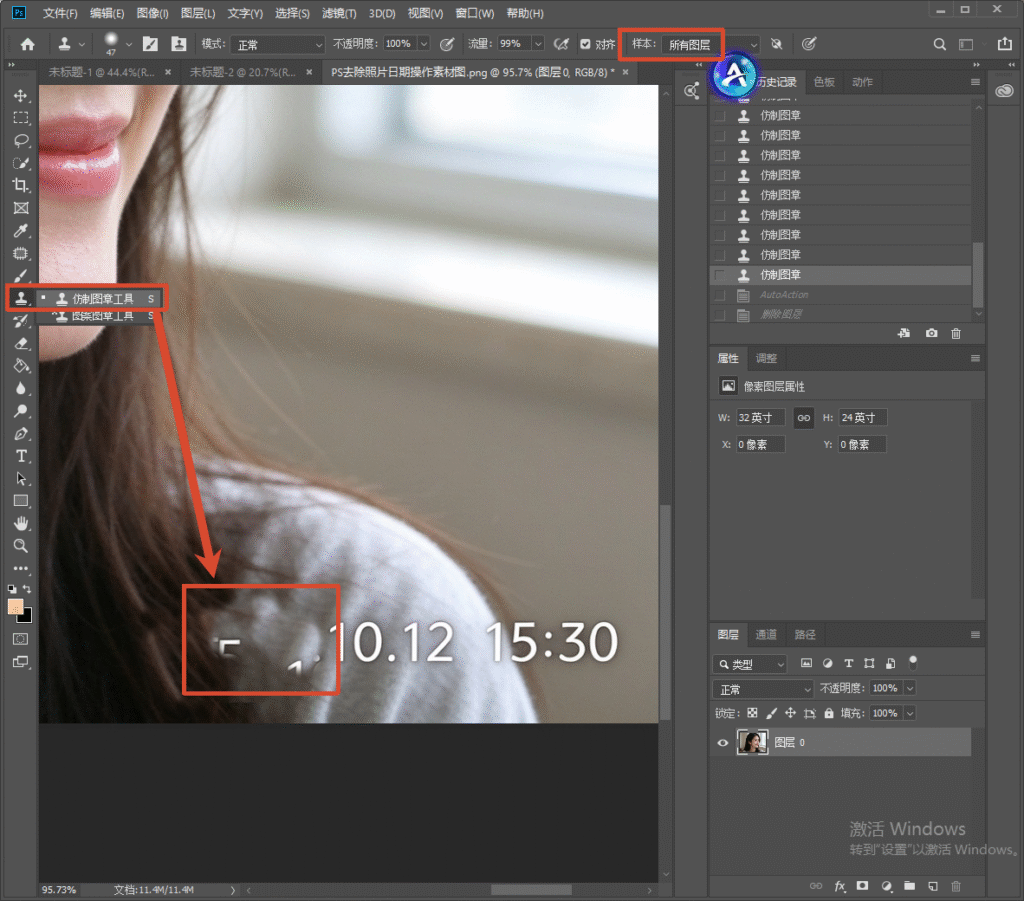Viewport: 1024px width, 901px height.
Task: Open the 滤镜(T) menu
Action: point(339,13)
